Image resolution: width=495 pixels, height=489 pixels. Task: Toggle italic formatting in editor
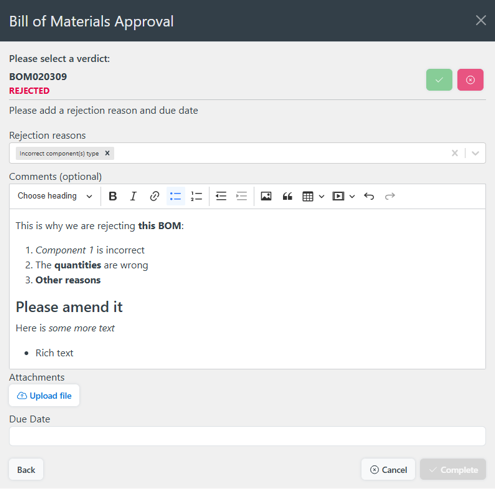click(x=133, y=196)
